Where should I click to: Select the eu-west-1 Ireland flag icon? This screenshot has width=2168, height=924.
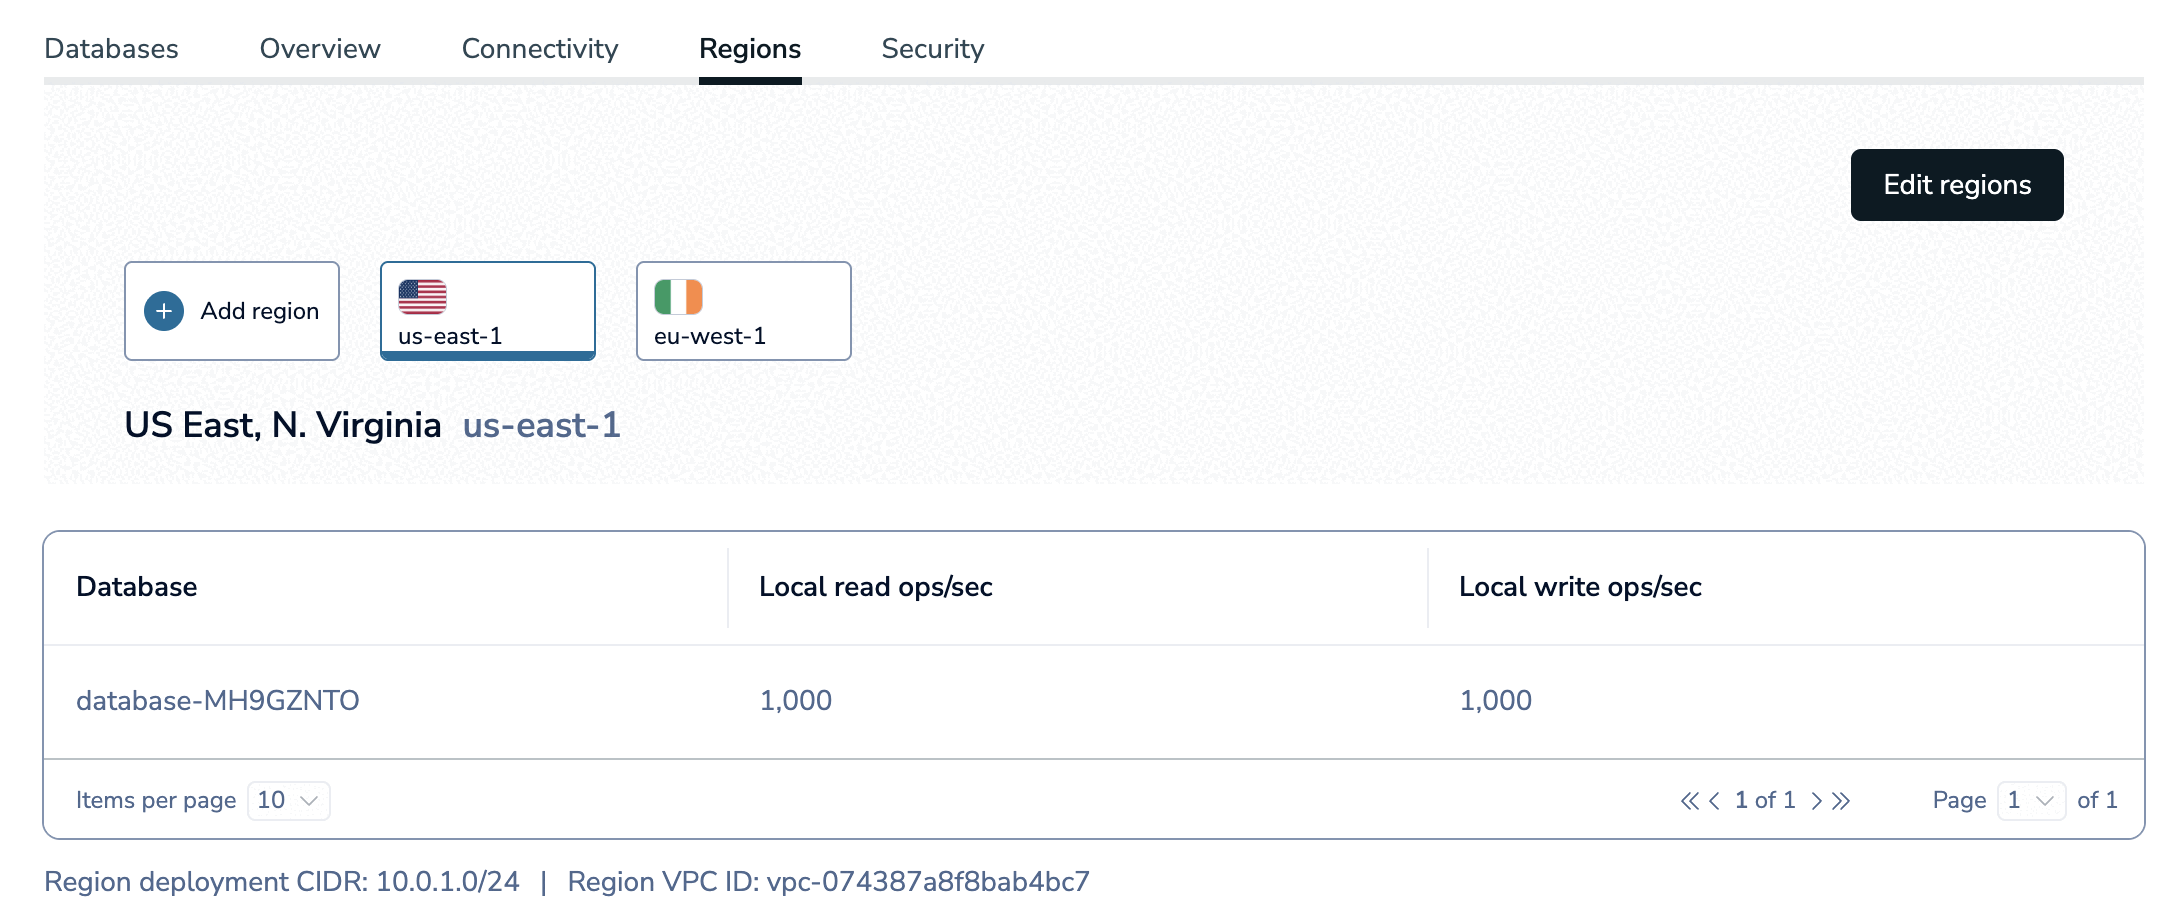click(679, 296)
